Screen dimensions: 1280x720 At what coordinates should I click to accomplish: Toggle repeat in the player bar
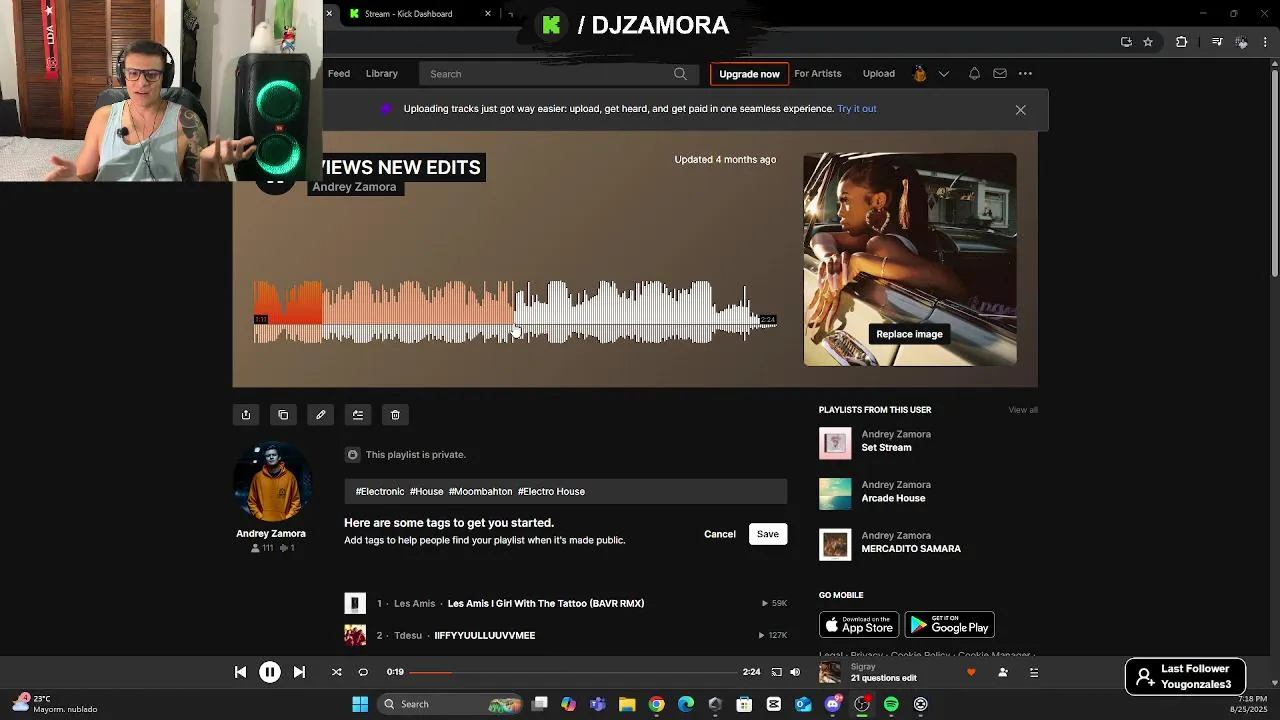pos(363,672)
